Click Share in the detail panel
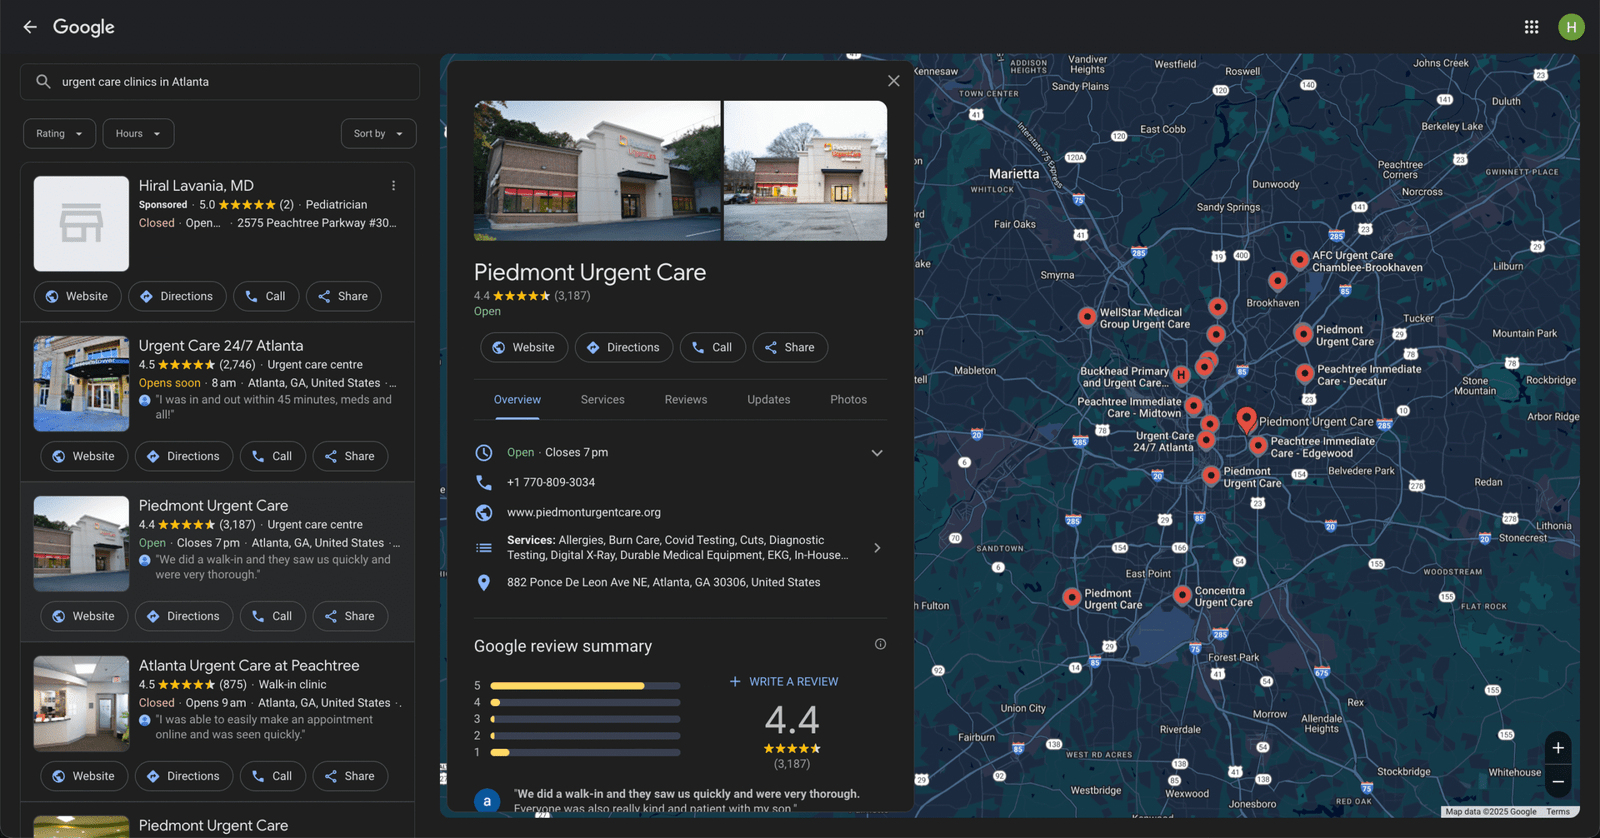 click(x=790, y=347)
